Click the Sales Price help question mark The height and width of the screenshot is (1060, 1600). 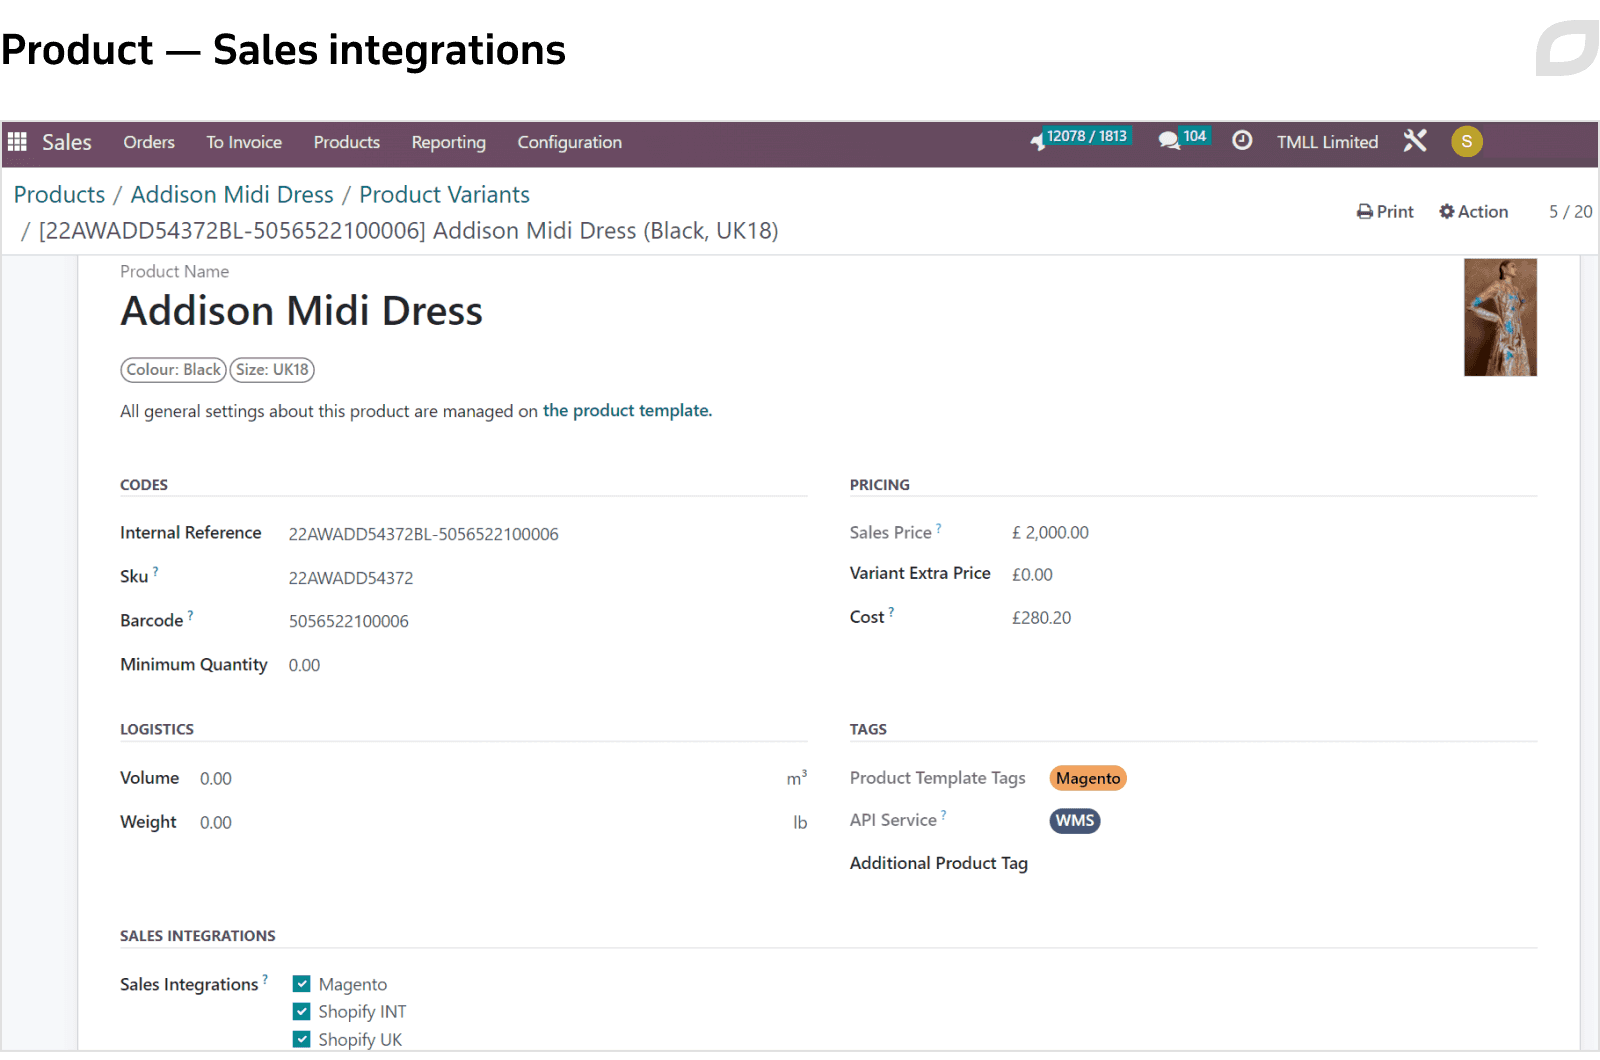[938, 528]
